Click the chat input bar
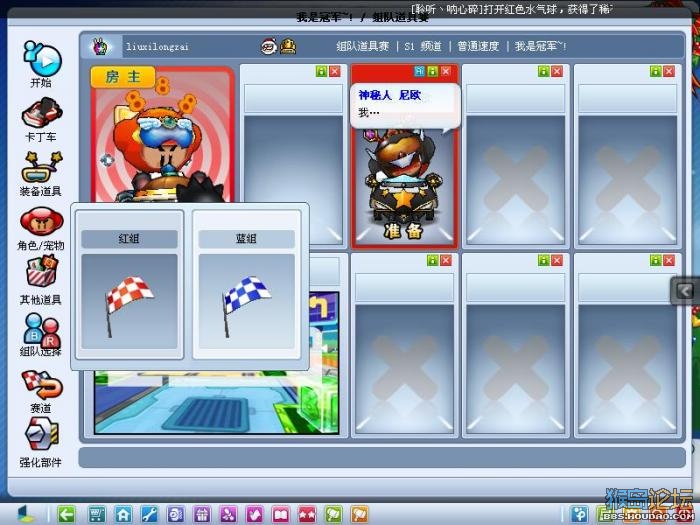The height and width of the screenshot is (525, 700). coord(382,458)
